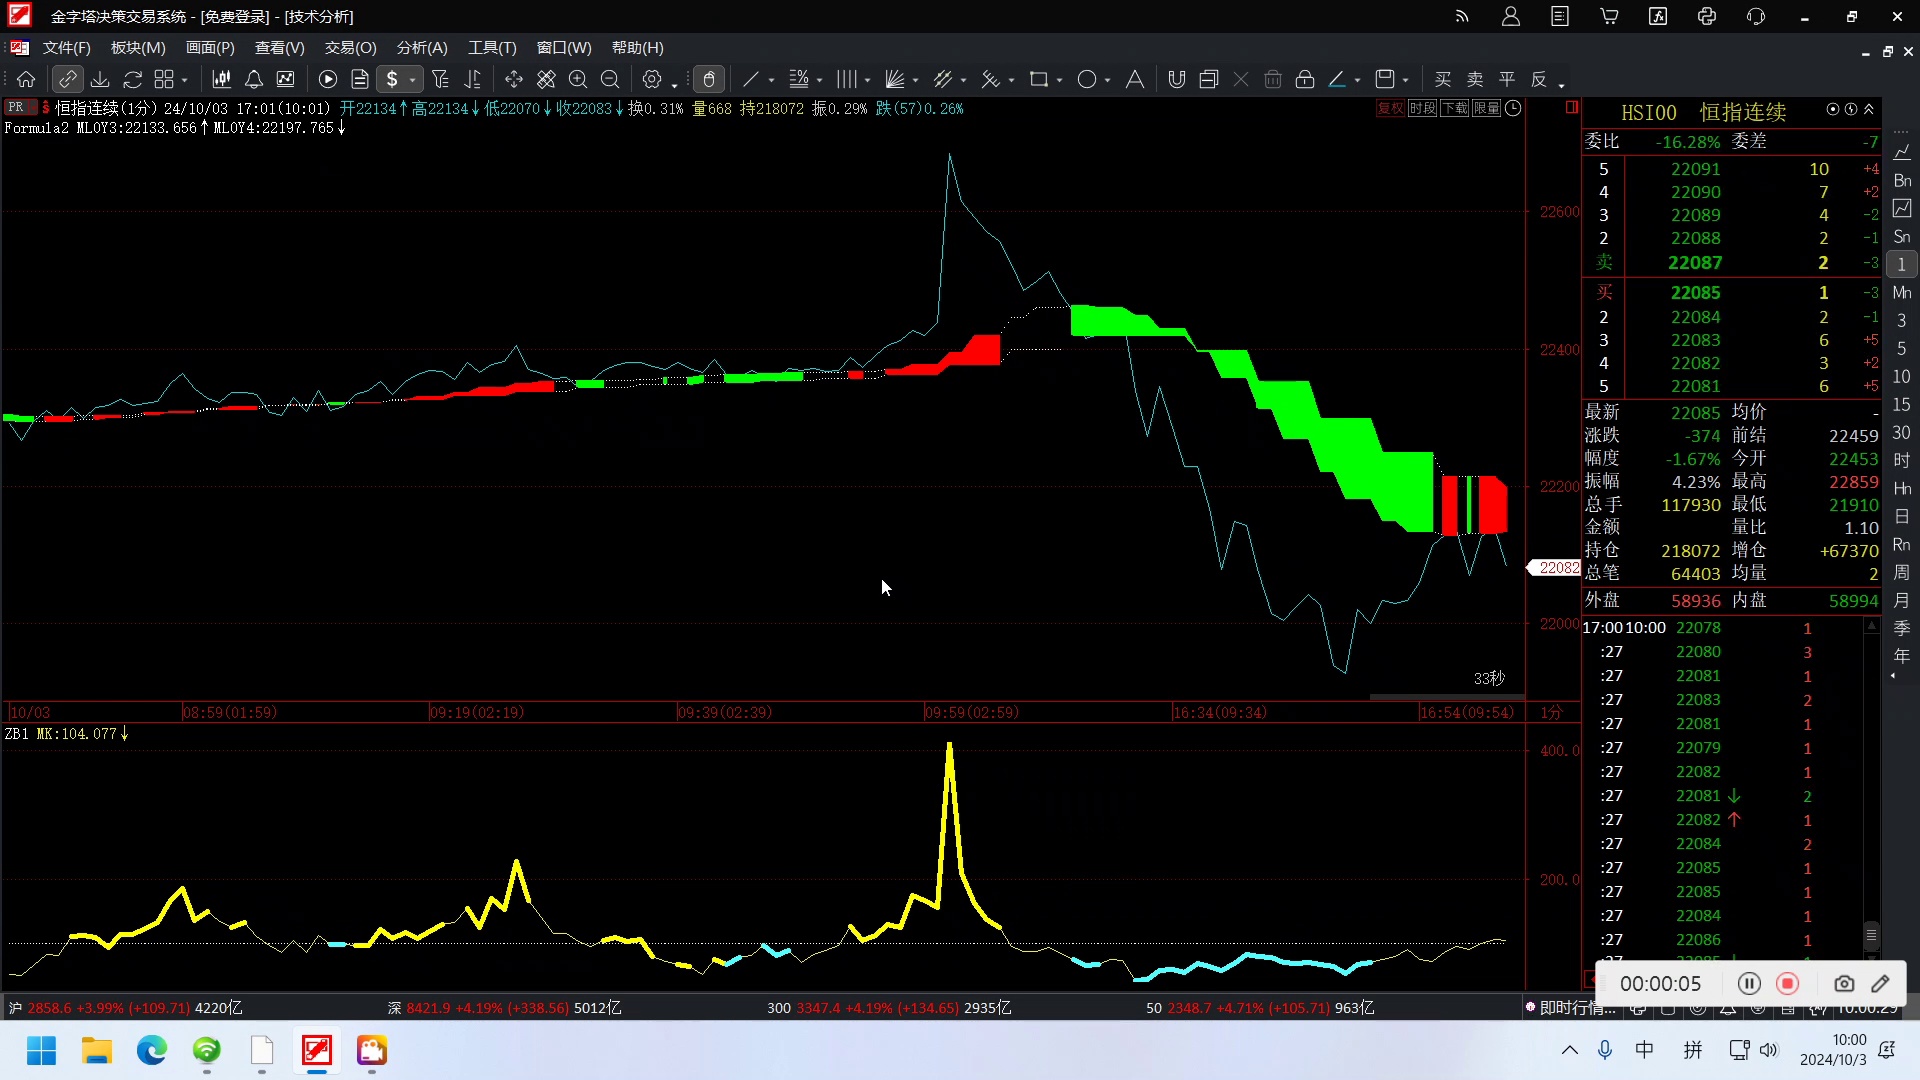Click the magnet snap icon
This screenshot has height=1080, width=1920.
pos(1177,79)
